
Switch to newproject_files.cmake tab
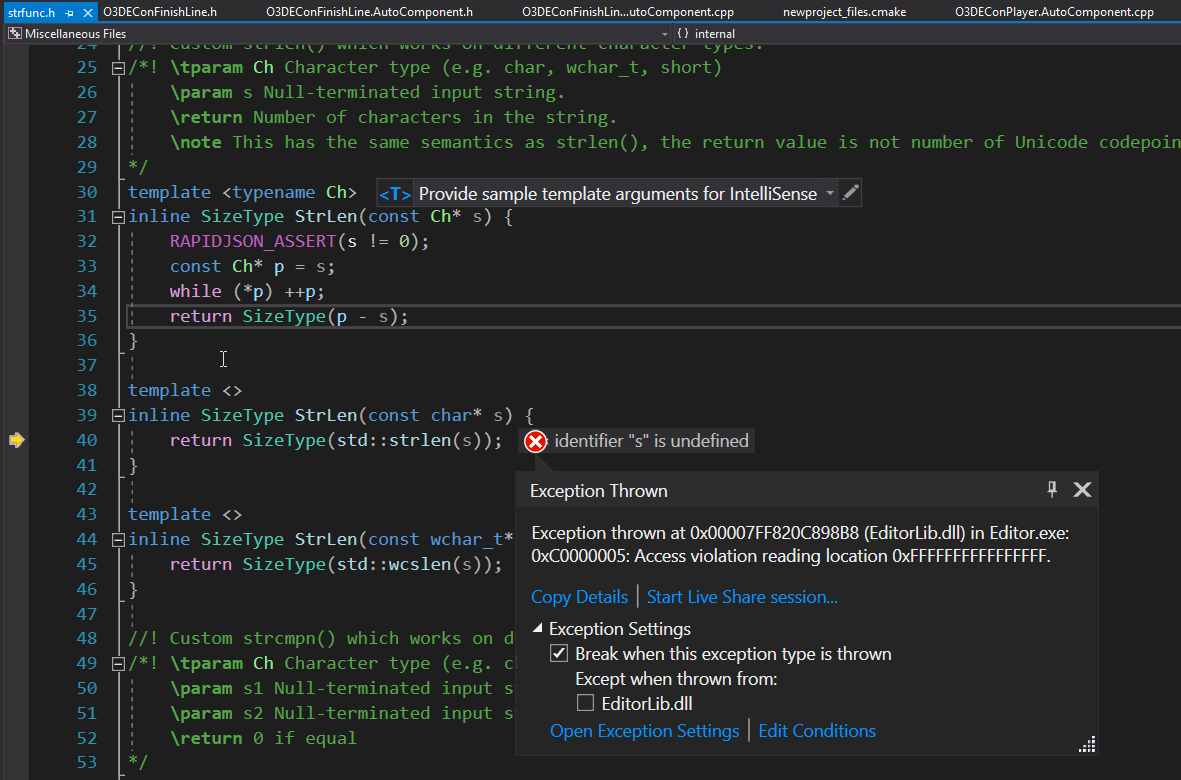click(844, 12)
